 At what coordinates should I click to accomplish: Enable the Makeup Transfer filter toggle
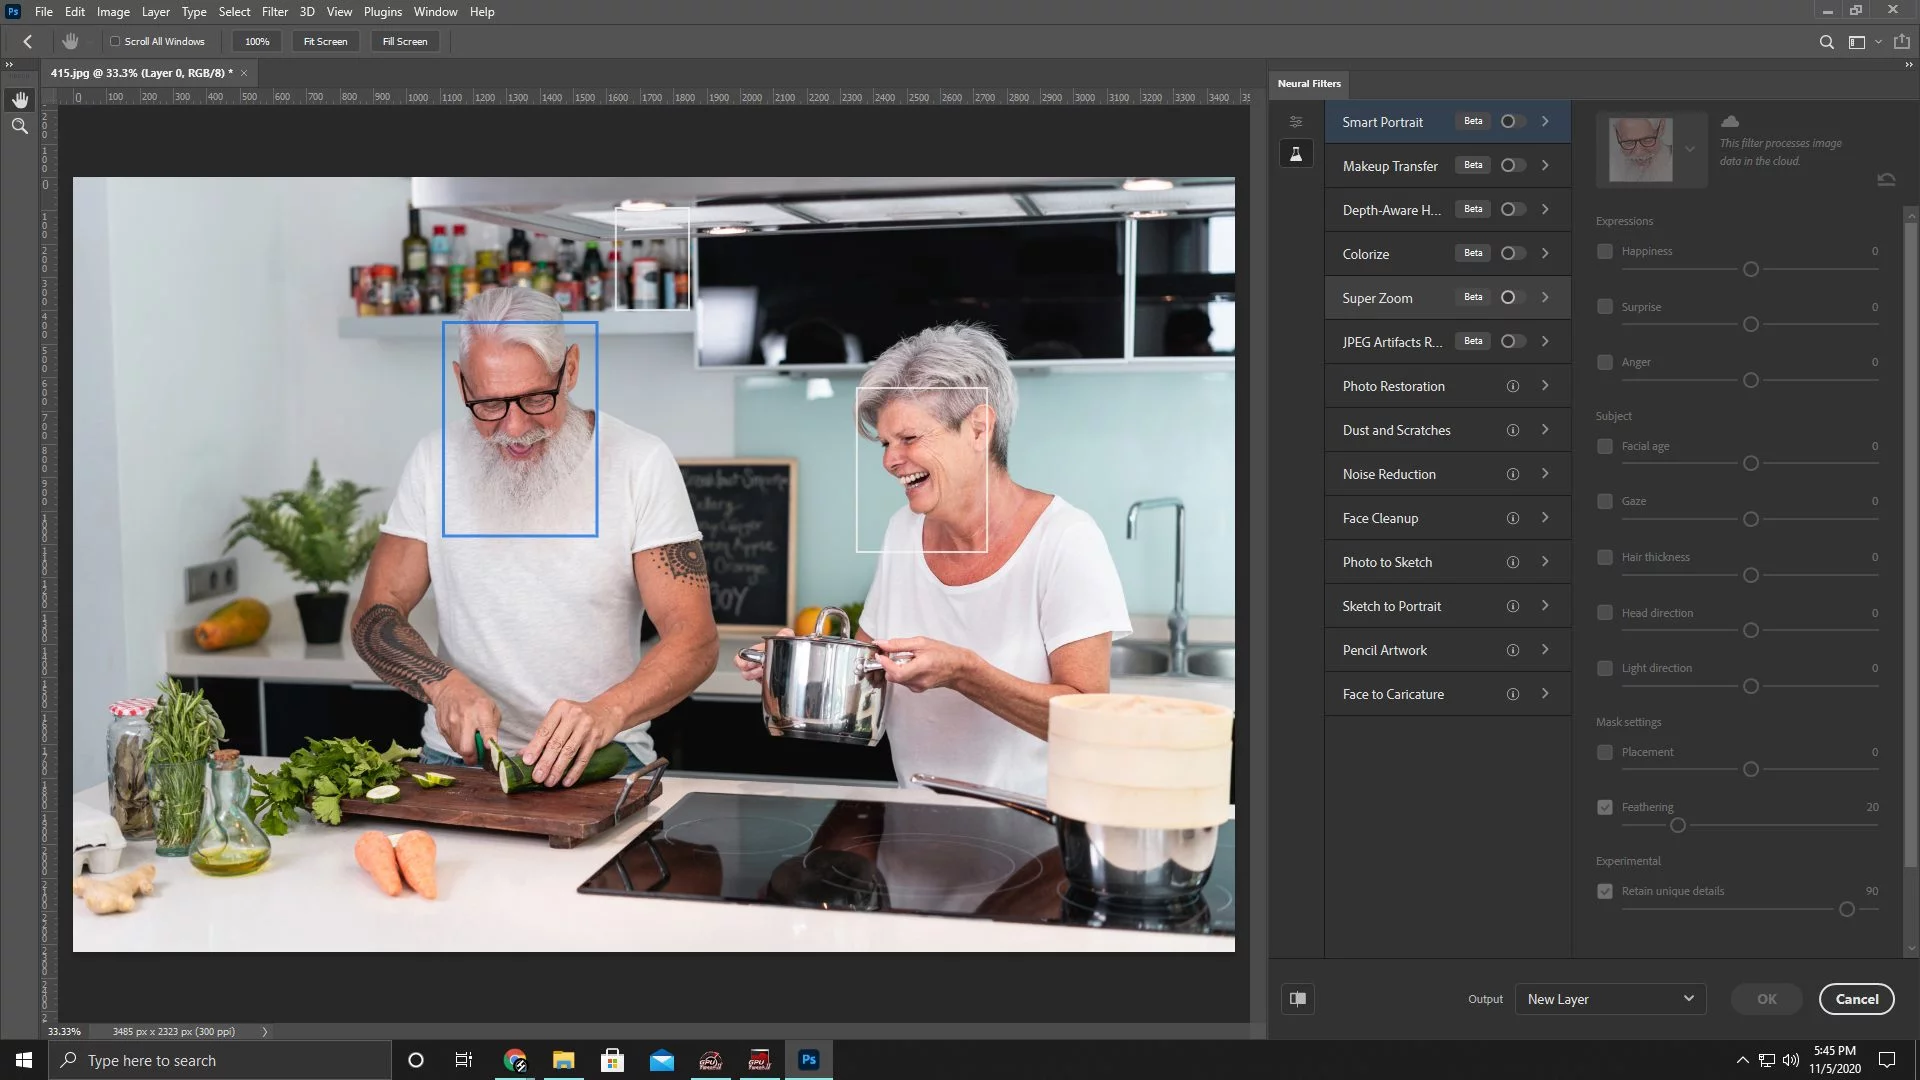1513,165
